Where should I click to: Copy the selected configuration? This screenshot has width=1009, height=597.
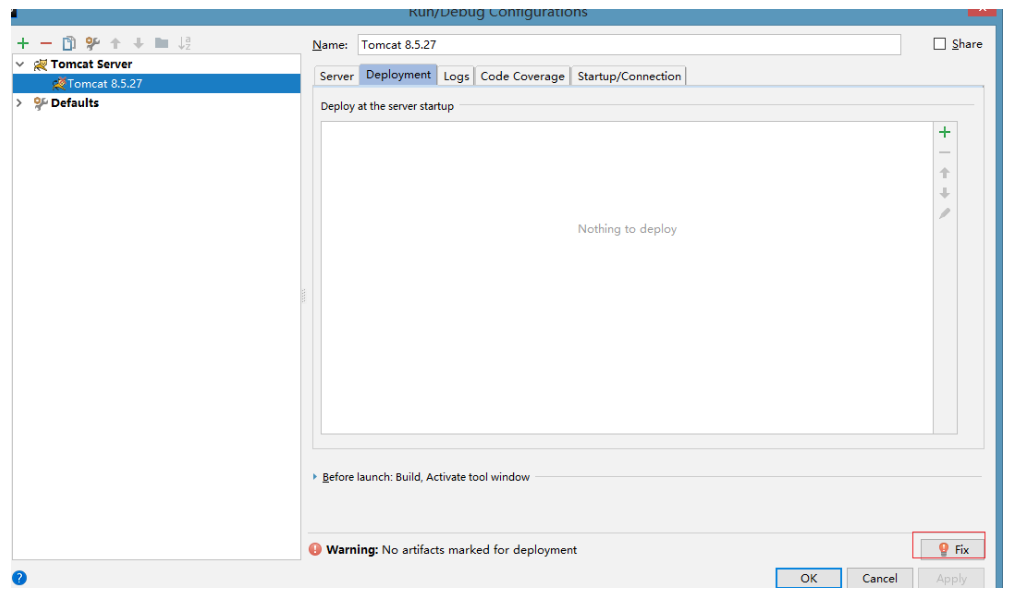tap(69, 43)
